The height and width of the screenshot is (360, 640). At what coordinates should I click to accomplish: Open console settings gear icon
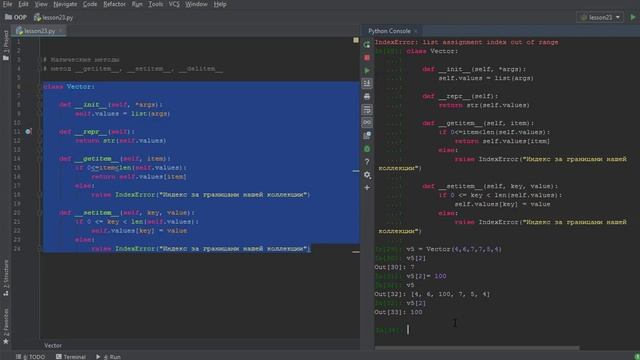(x=367, y=175)
